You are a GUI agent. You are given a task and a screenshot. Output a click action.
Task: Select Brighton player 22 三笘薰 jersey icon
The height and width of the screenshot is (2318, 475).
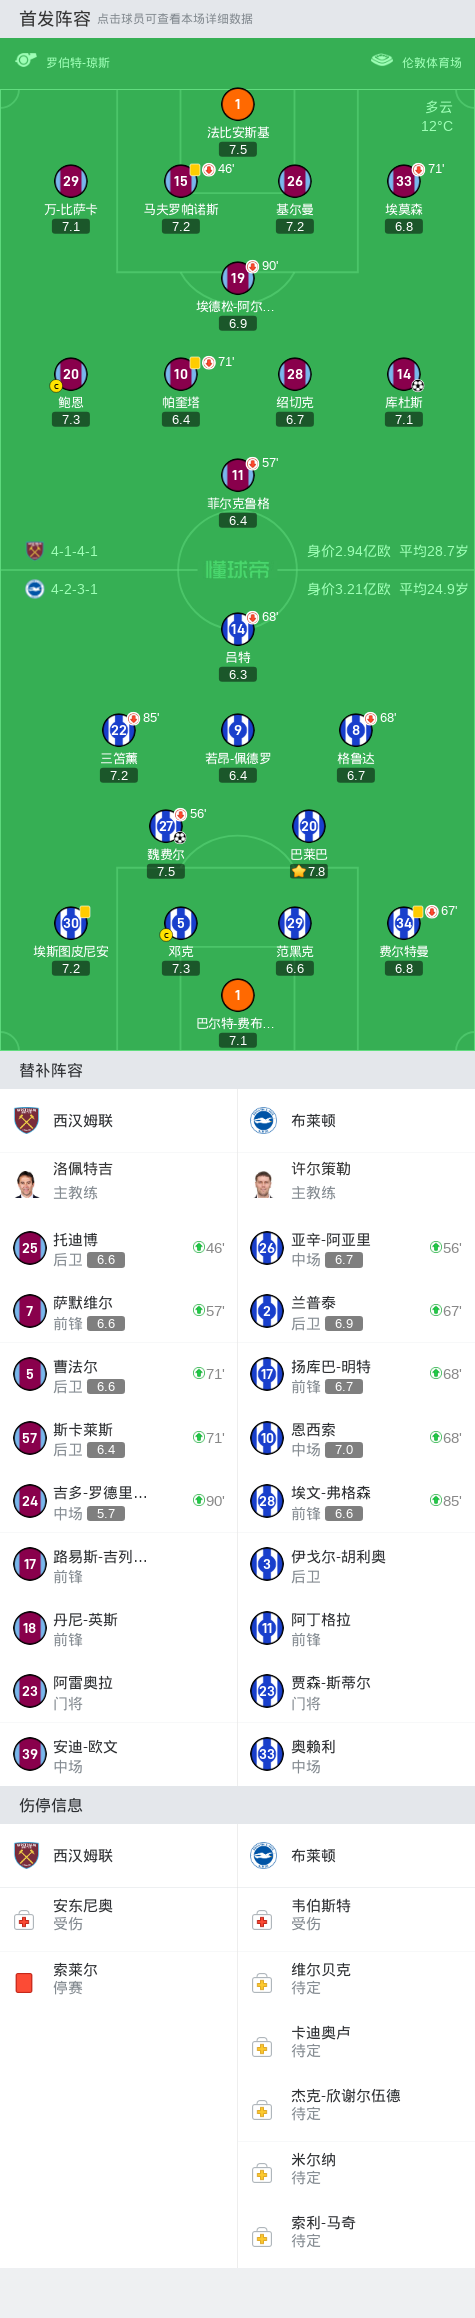pos(119,730)
